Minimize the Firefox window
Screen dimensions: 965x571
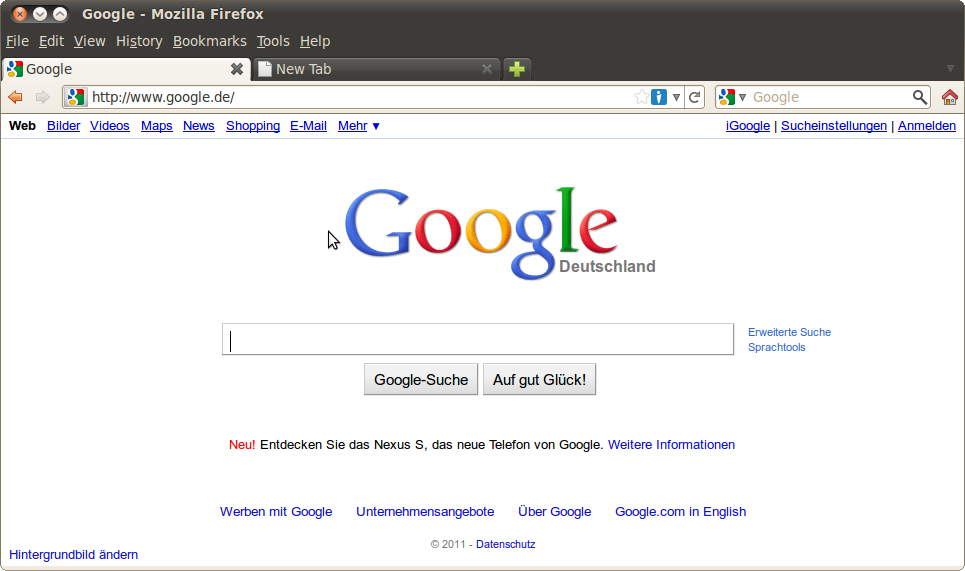click(x=40, y=14)
